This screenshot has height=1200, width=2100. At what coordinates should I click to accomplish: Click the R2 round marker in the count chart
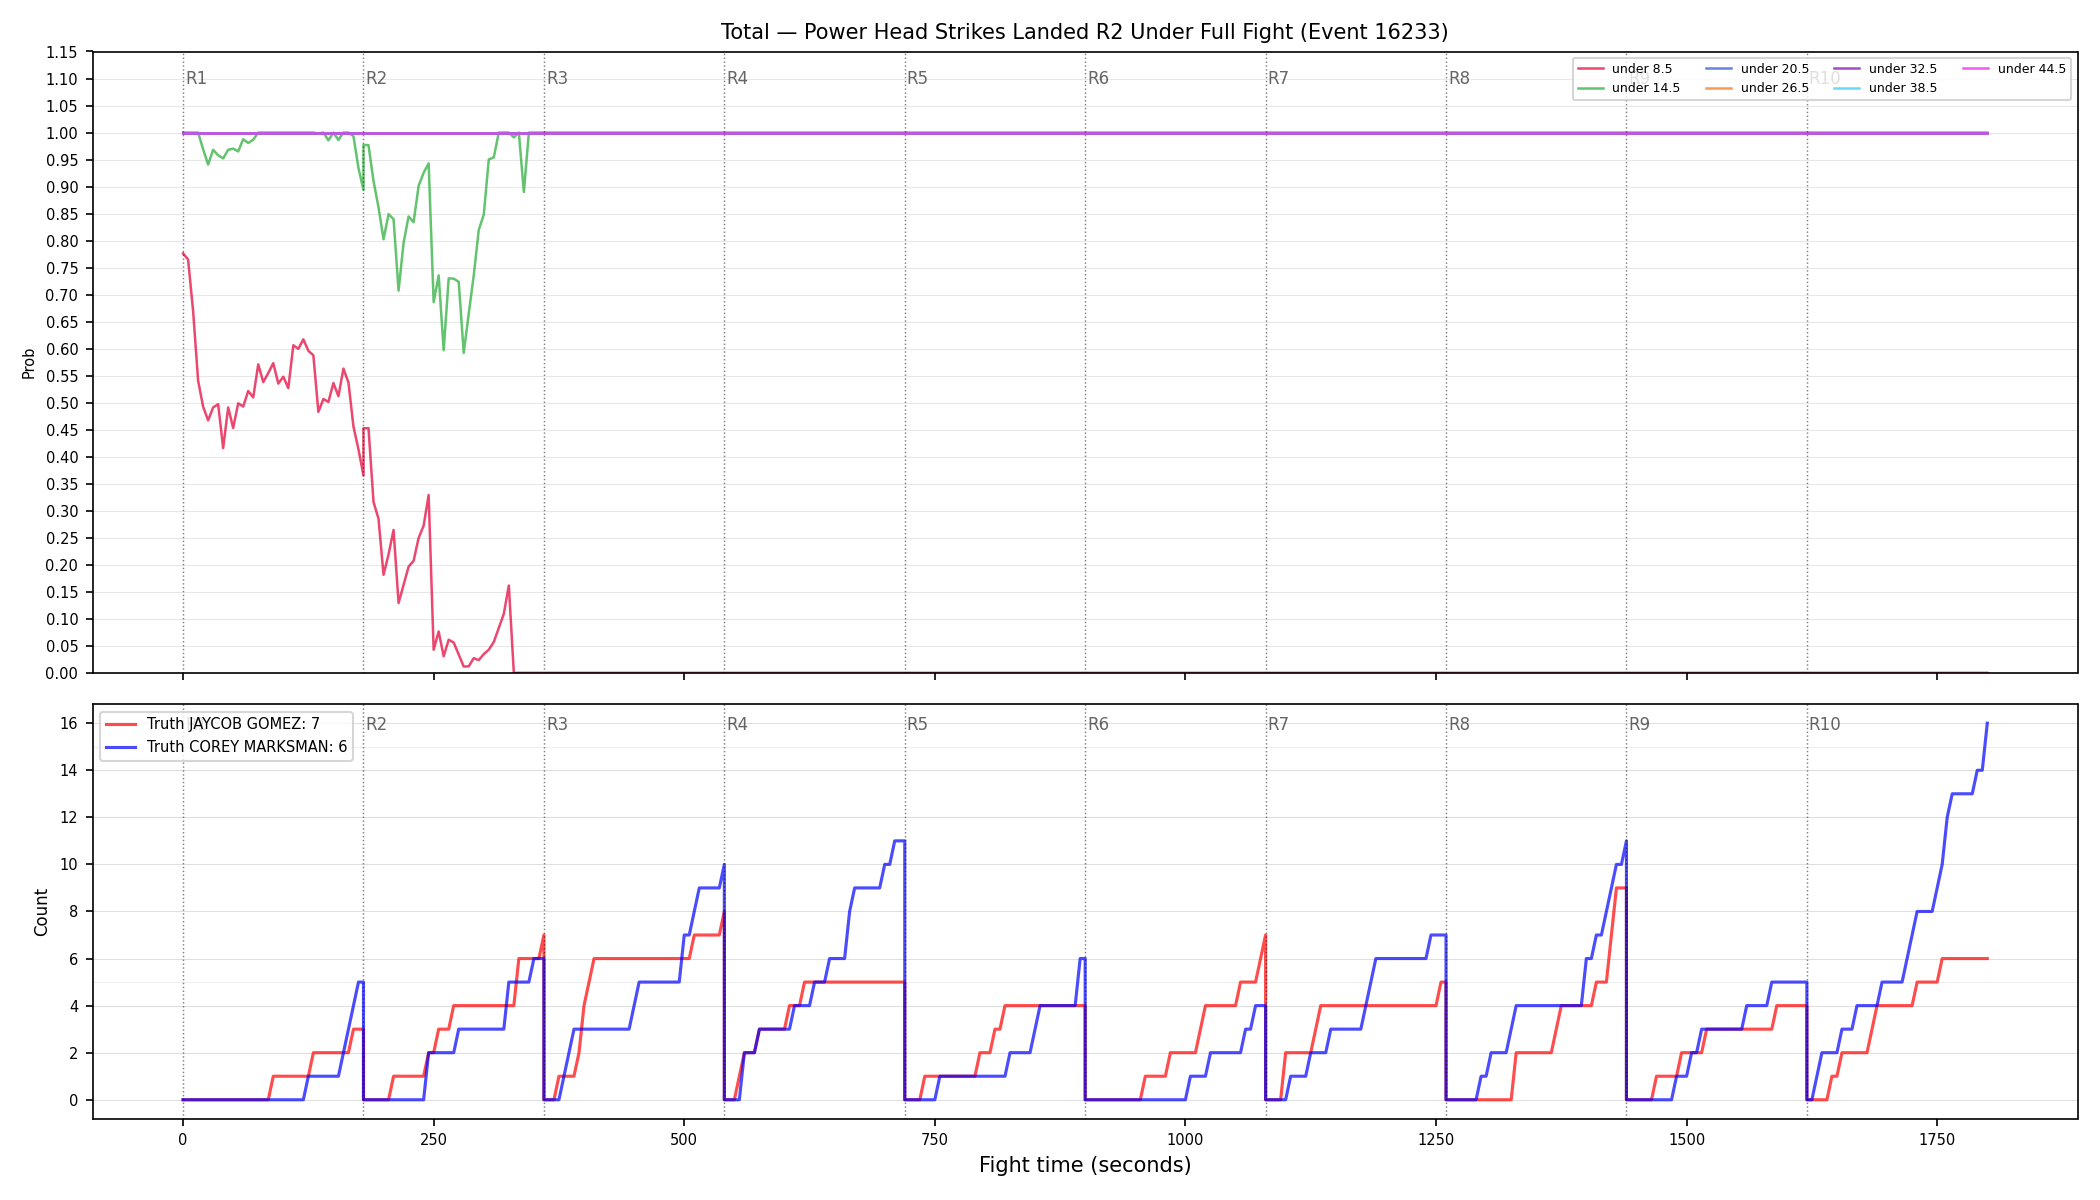click(376, 724)
